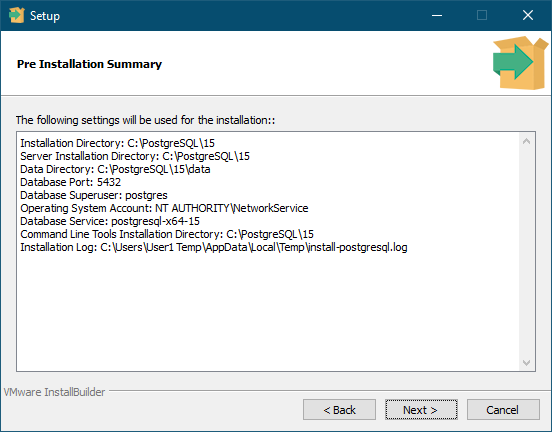Click the summary box scroll down arrow
The image size is (552, 432).
pos(526,362)
